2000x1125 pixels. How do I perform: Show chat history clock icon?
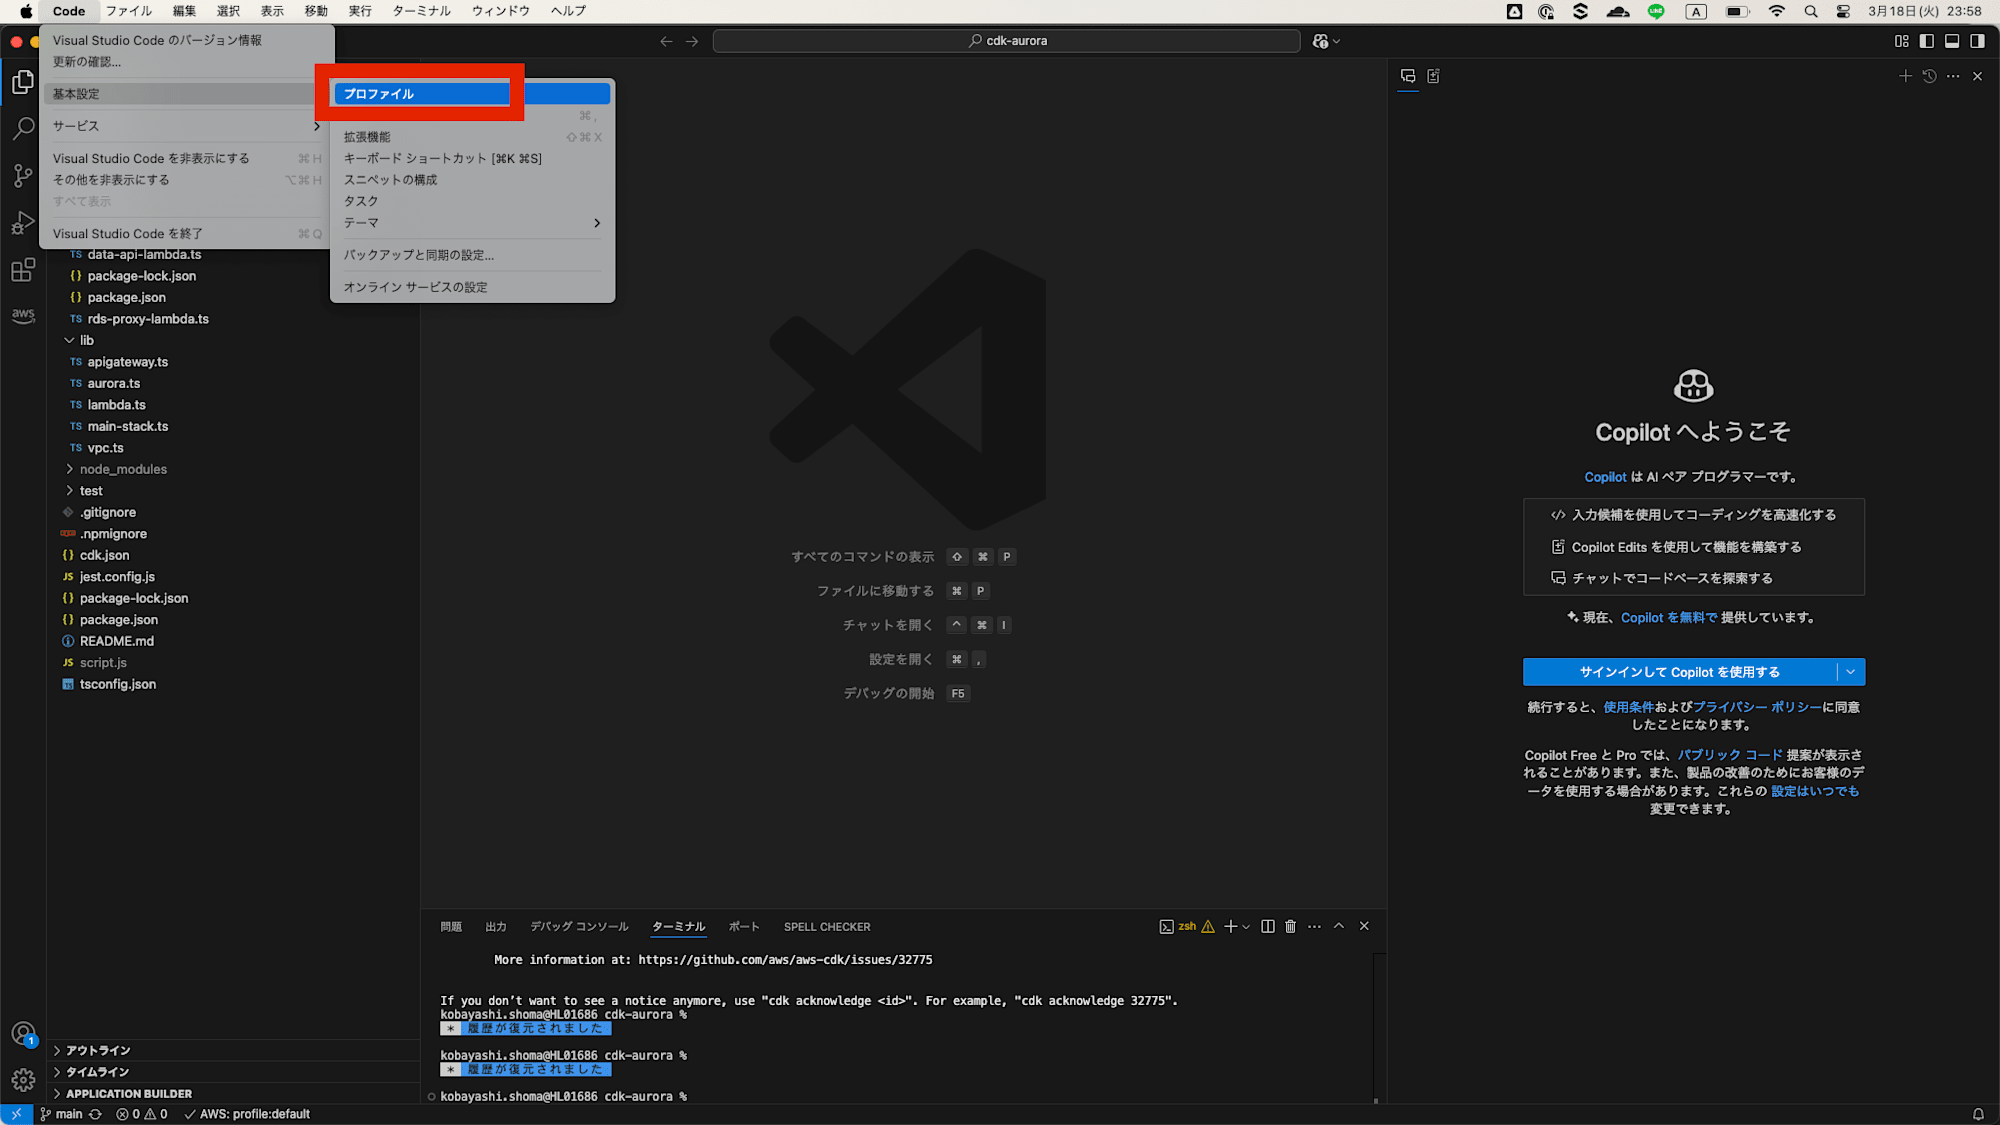(1929, 76)
